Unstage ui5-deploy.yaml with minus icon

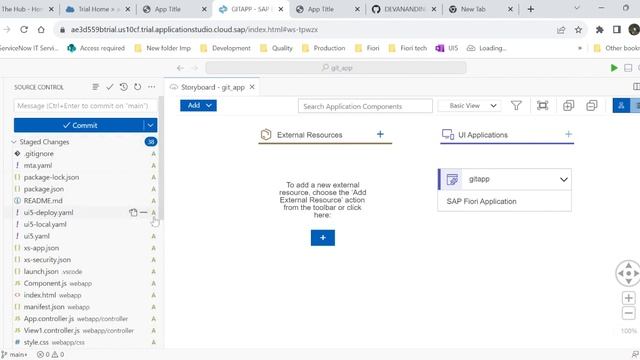click(143, 212)
